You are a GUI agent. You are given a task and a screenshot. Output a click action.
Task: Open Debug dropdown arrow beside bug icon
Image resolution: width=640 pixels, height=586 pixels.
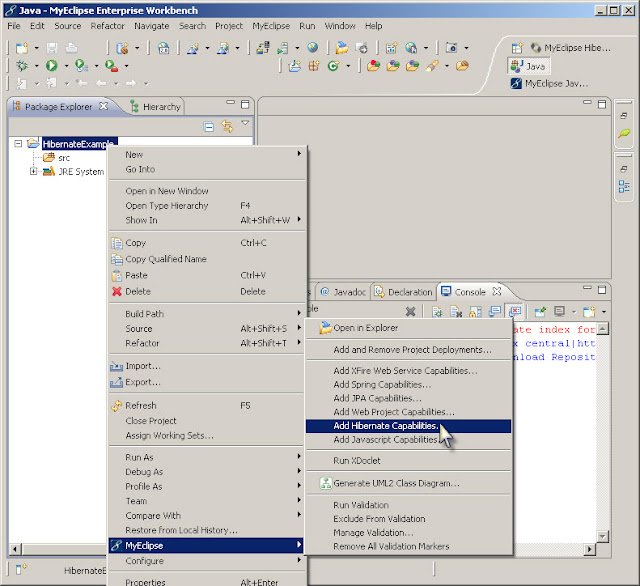point(36,66)
